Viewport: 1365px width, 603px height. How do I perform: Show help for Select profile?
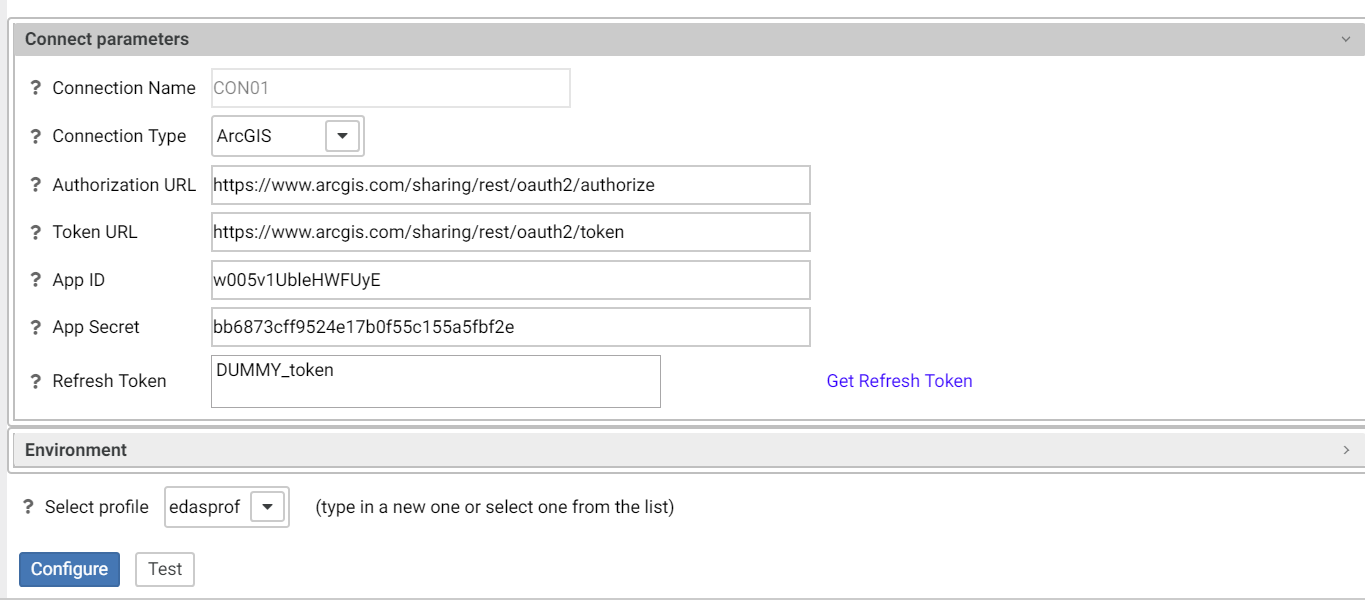(x=29, y=507)
